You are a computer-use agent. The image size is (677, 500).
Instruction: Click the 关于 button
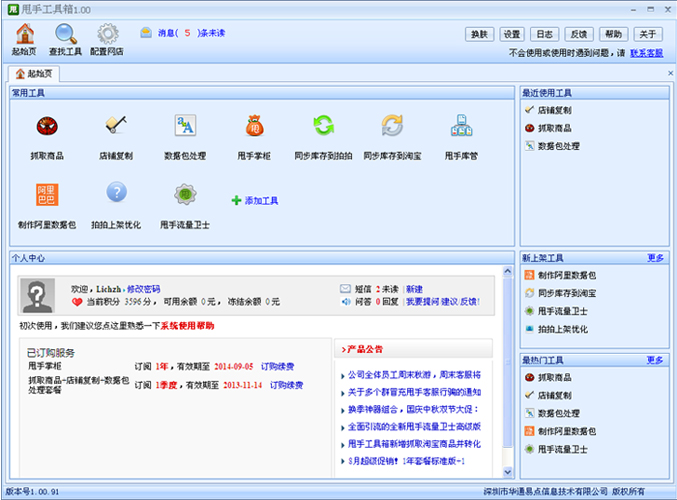[648, 34]
